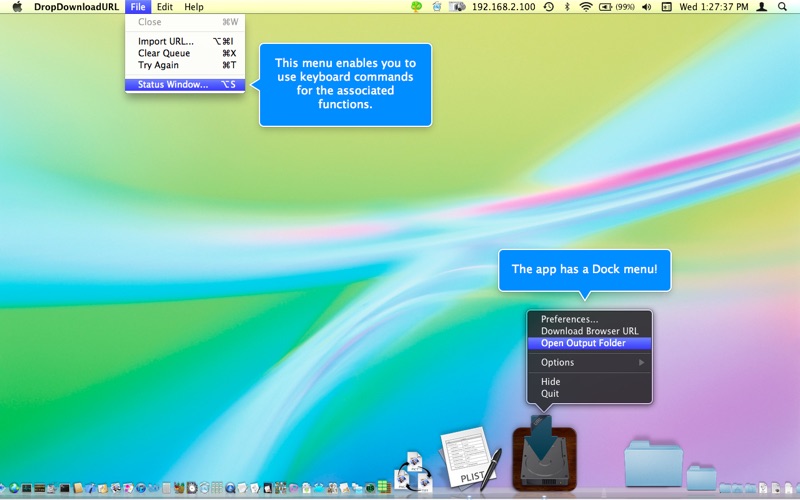Open the Edit menu
800x500 pixels.
tap(164, 7)
